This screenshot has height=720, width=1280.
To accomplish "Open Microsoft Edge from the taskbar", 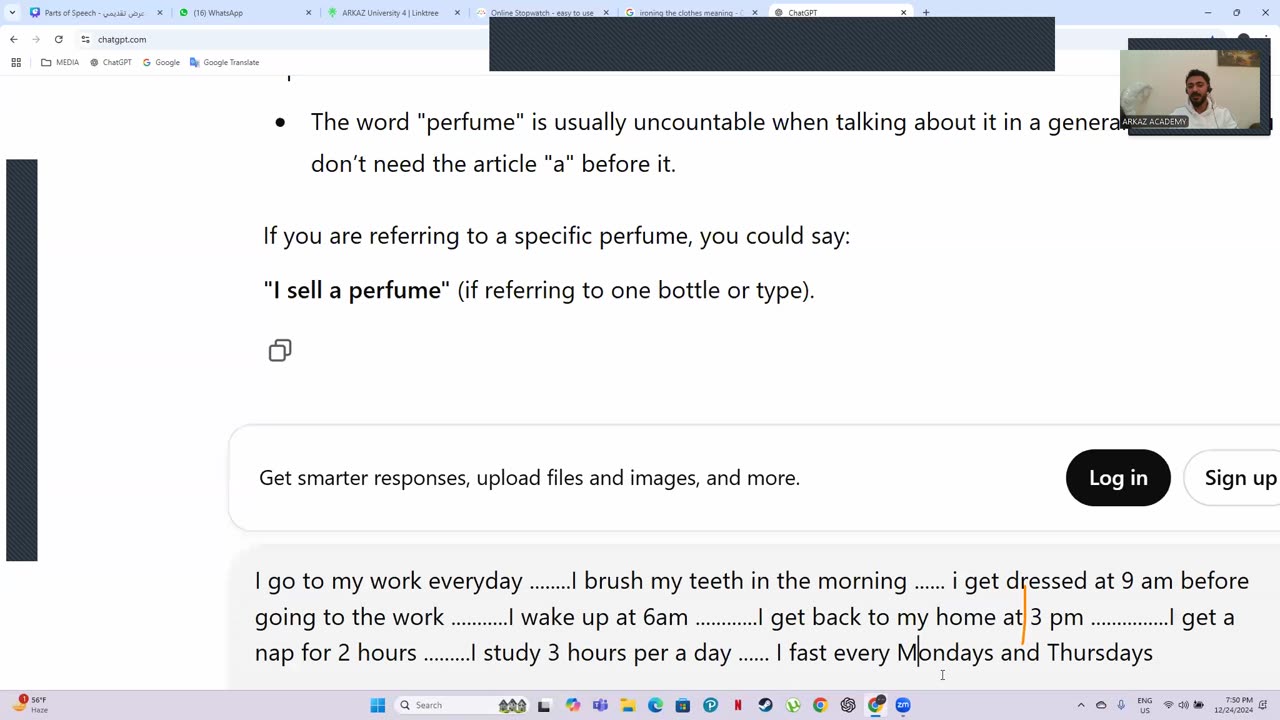I will tap(655, 705).
